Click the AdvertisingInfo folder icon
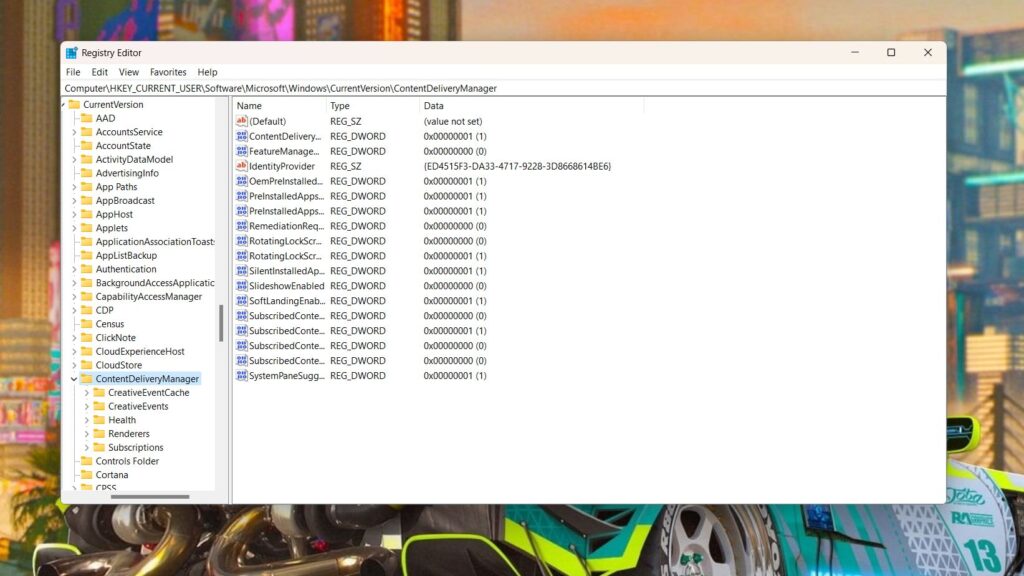Image resolution: width=1024 pixels, height=576 pixels. [x=86, y=173]
